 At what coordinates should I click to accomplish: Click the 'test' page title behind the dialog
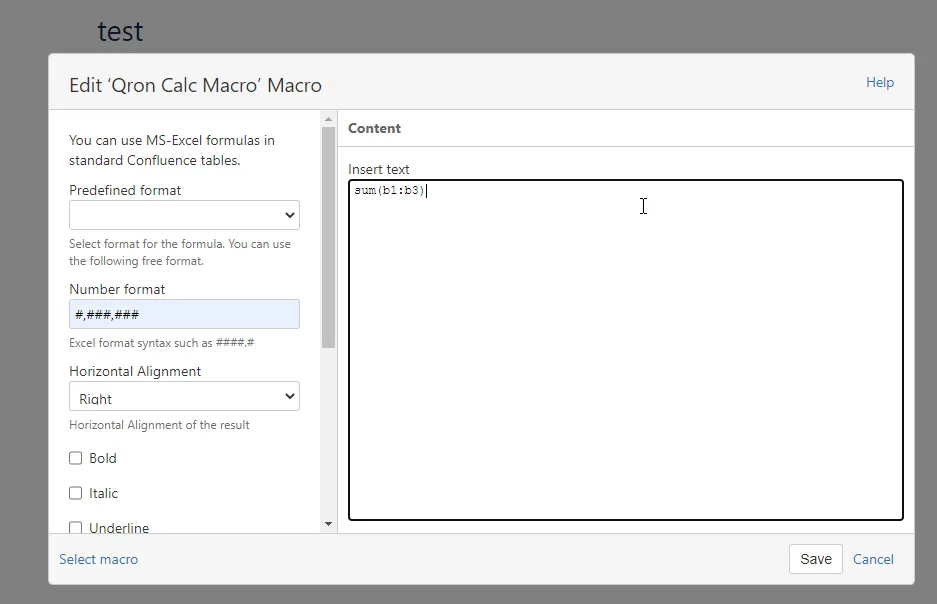click(120, 31)
